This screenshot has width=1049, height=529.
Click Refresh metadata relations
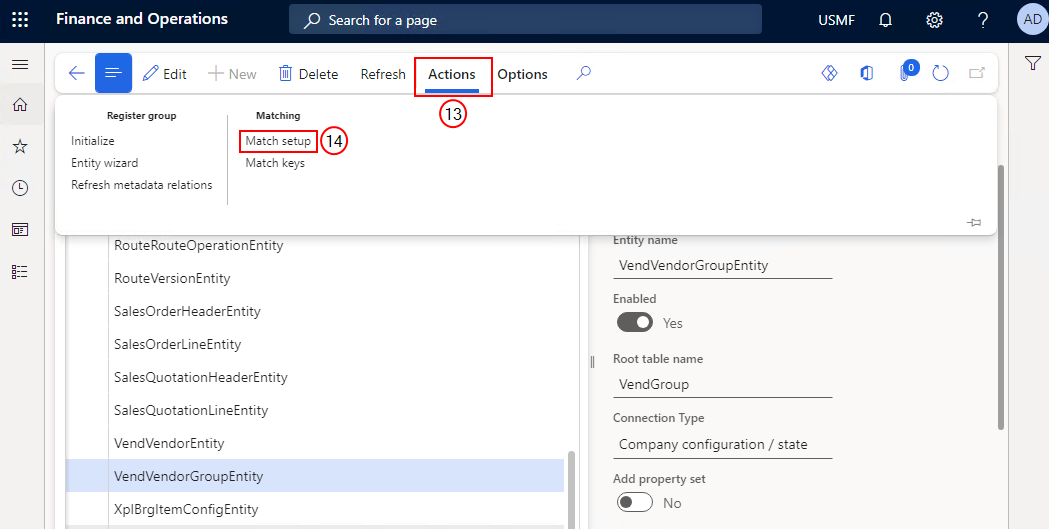tap(142, 185)
